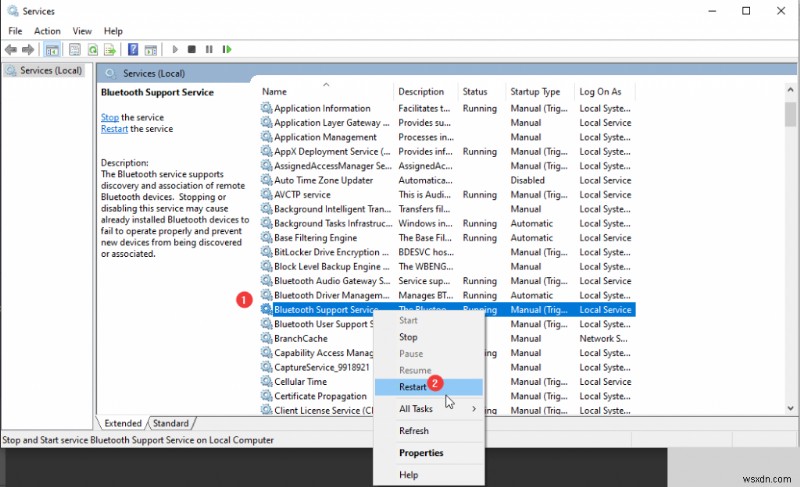
Task: Select Background Tasks Infrastructure service row
Action: [x=447, y=223]
